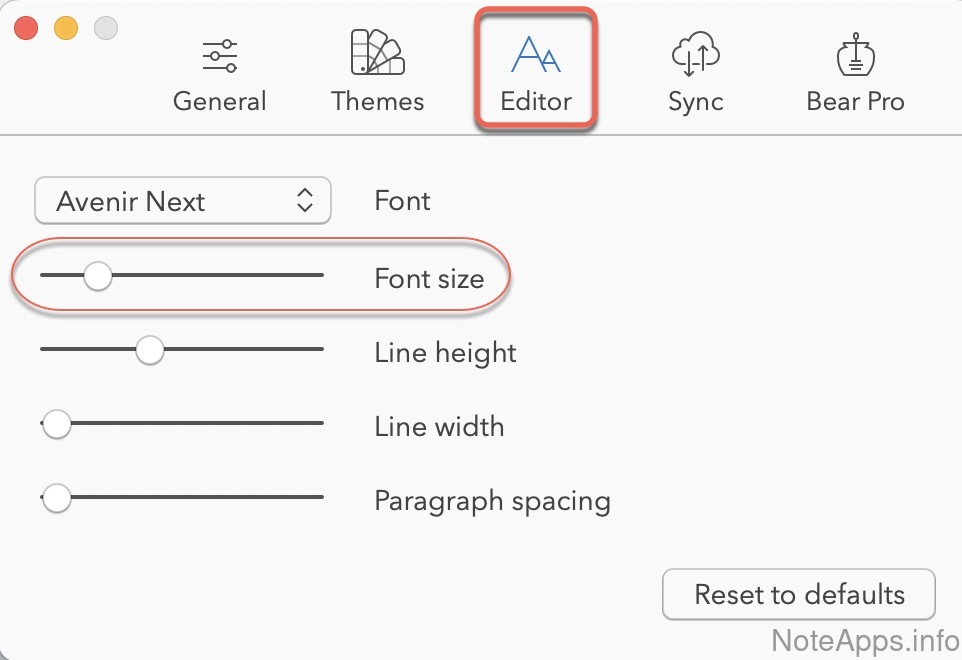The width and height of the screenshot is (962, 660).
Task: Click the Line height slider knob
Action: 149,349
